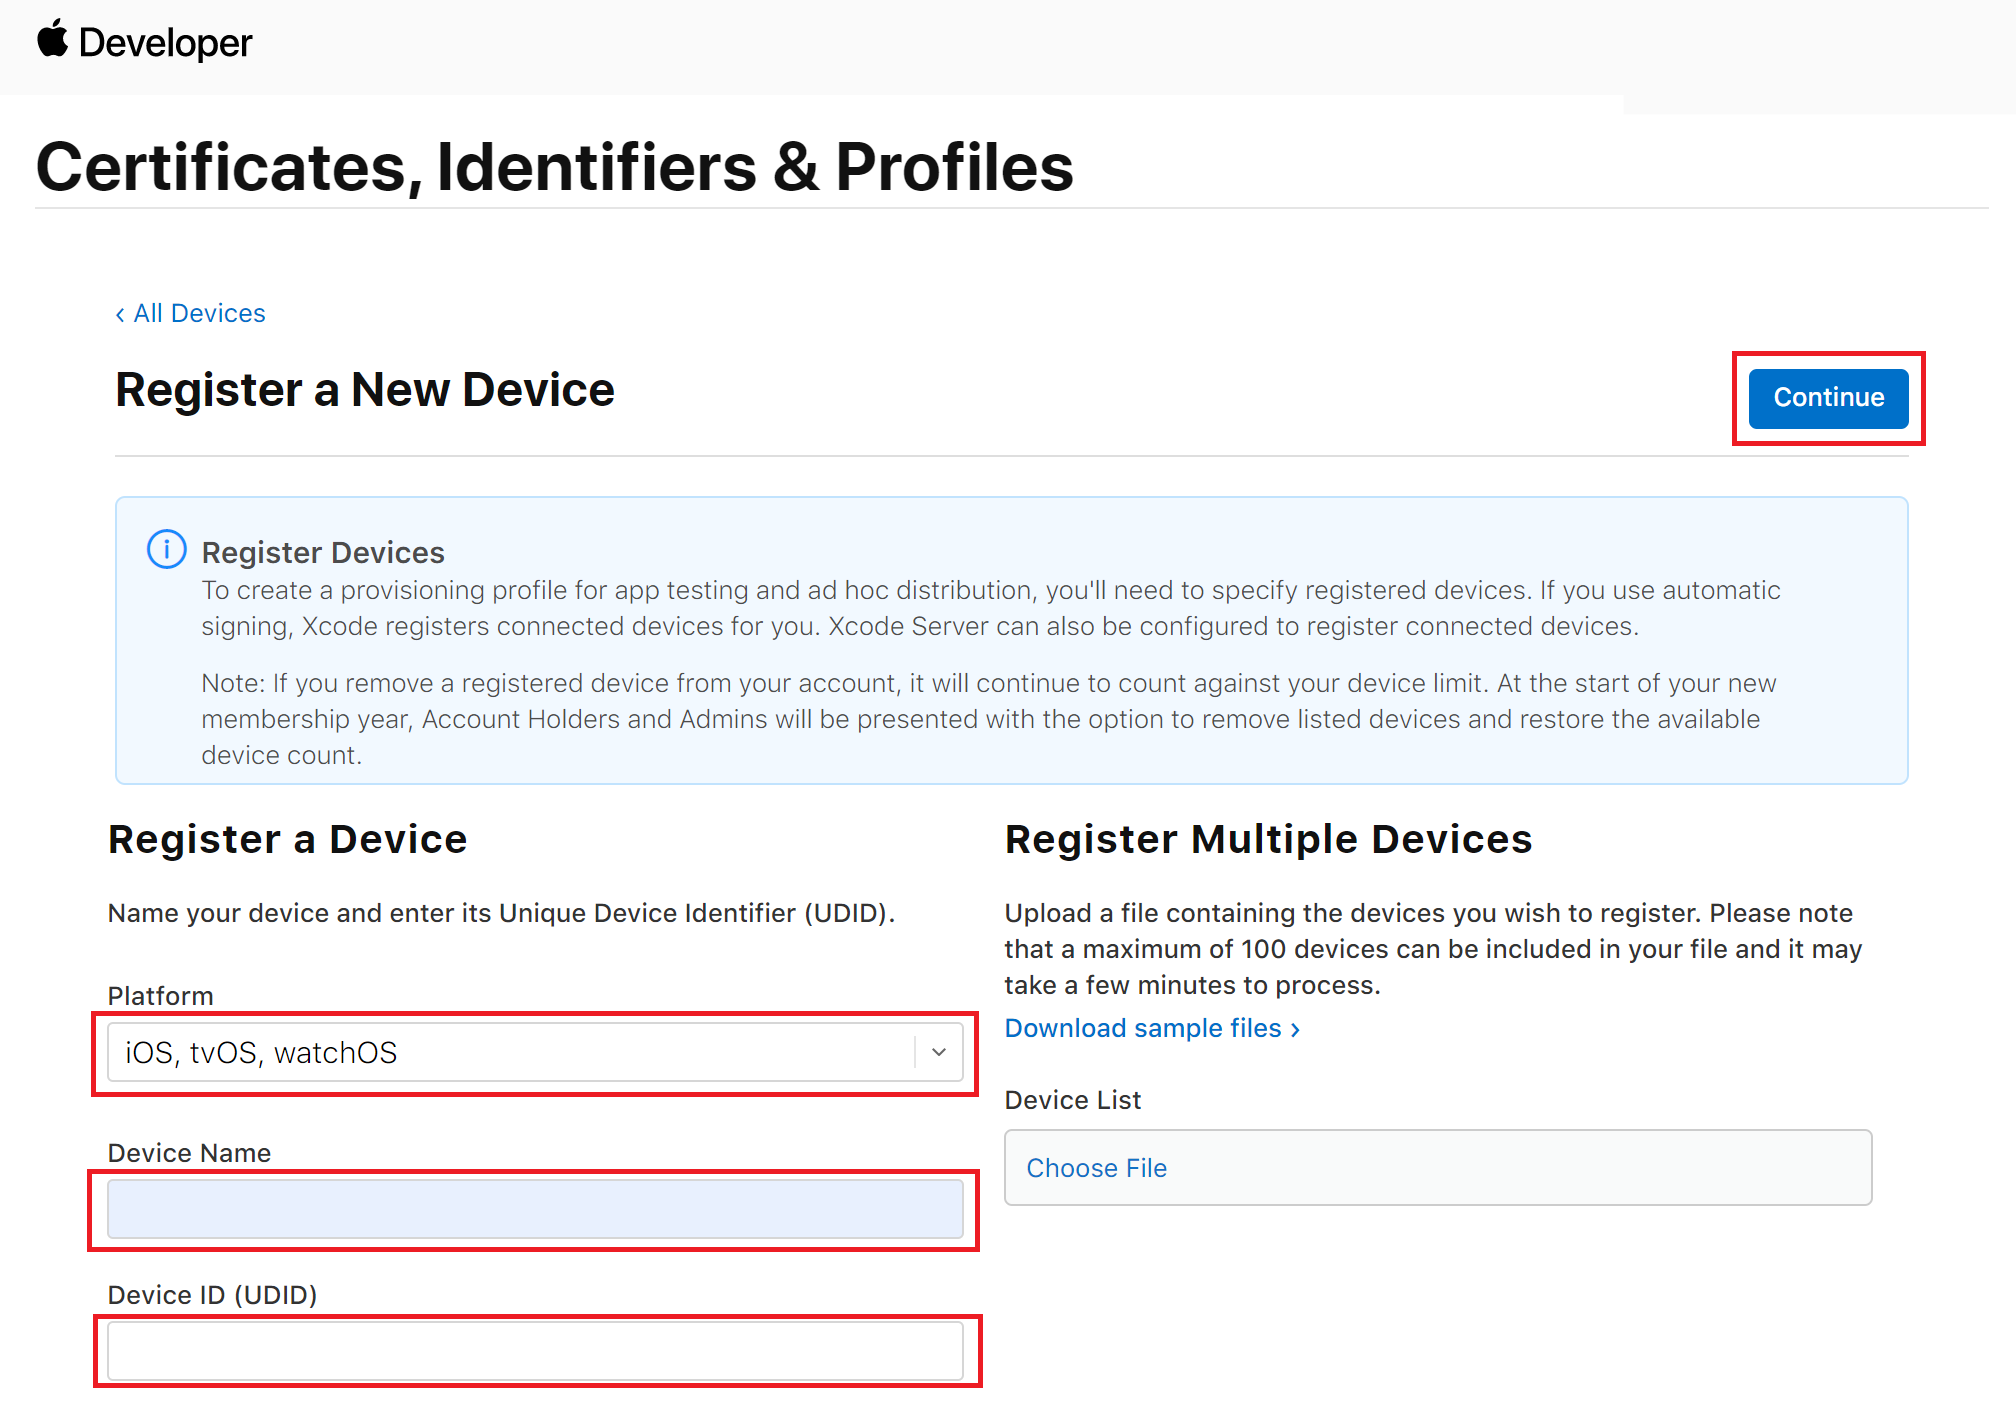2016x1403 pixels.
Task: Open Download sample files link
Action: tap(1152, 1028)
